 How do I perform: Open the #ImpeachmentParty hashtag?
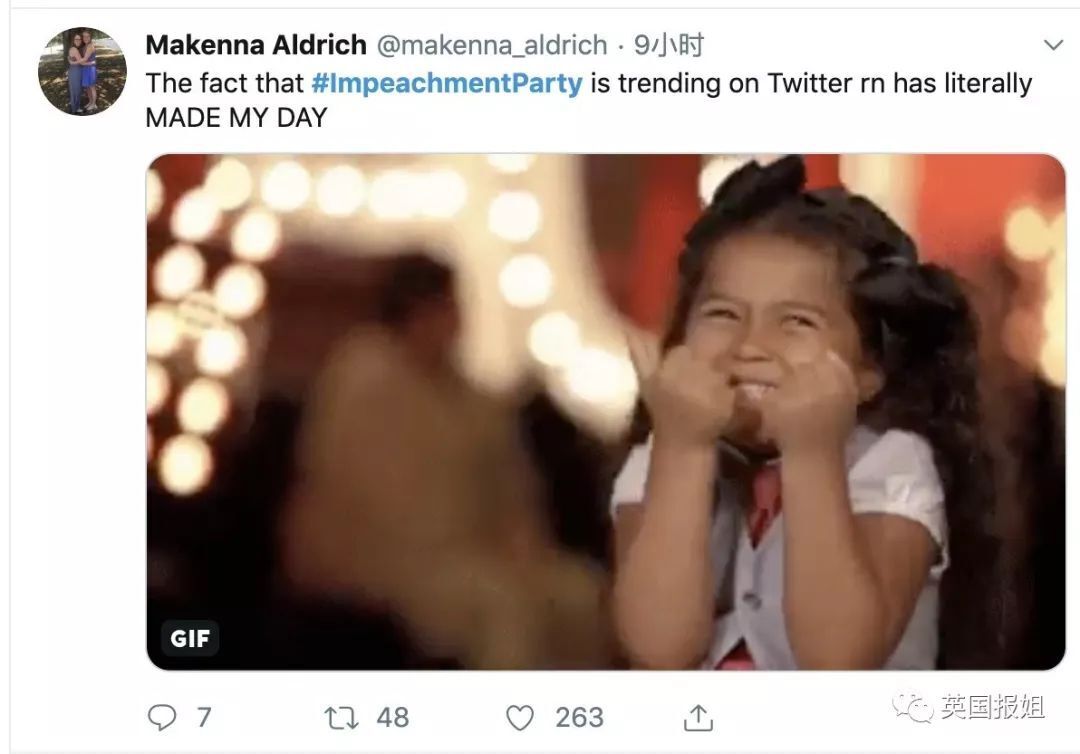tap(446, 83)
